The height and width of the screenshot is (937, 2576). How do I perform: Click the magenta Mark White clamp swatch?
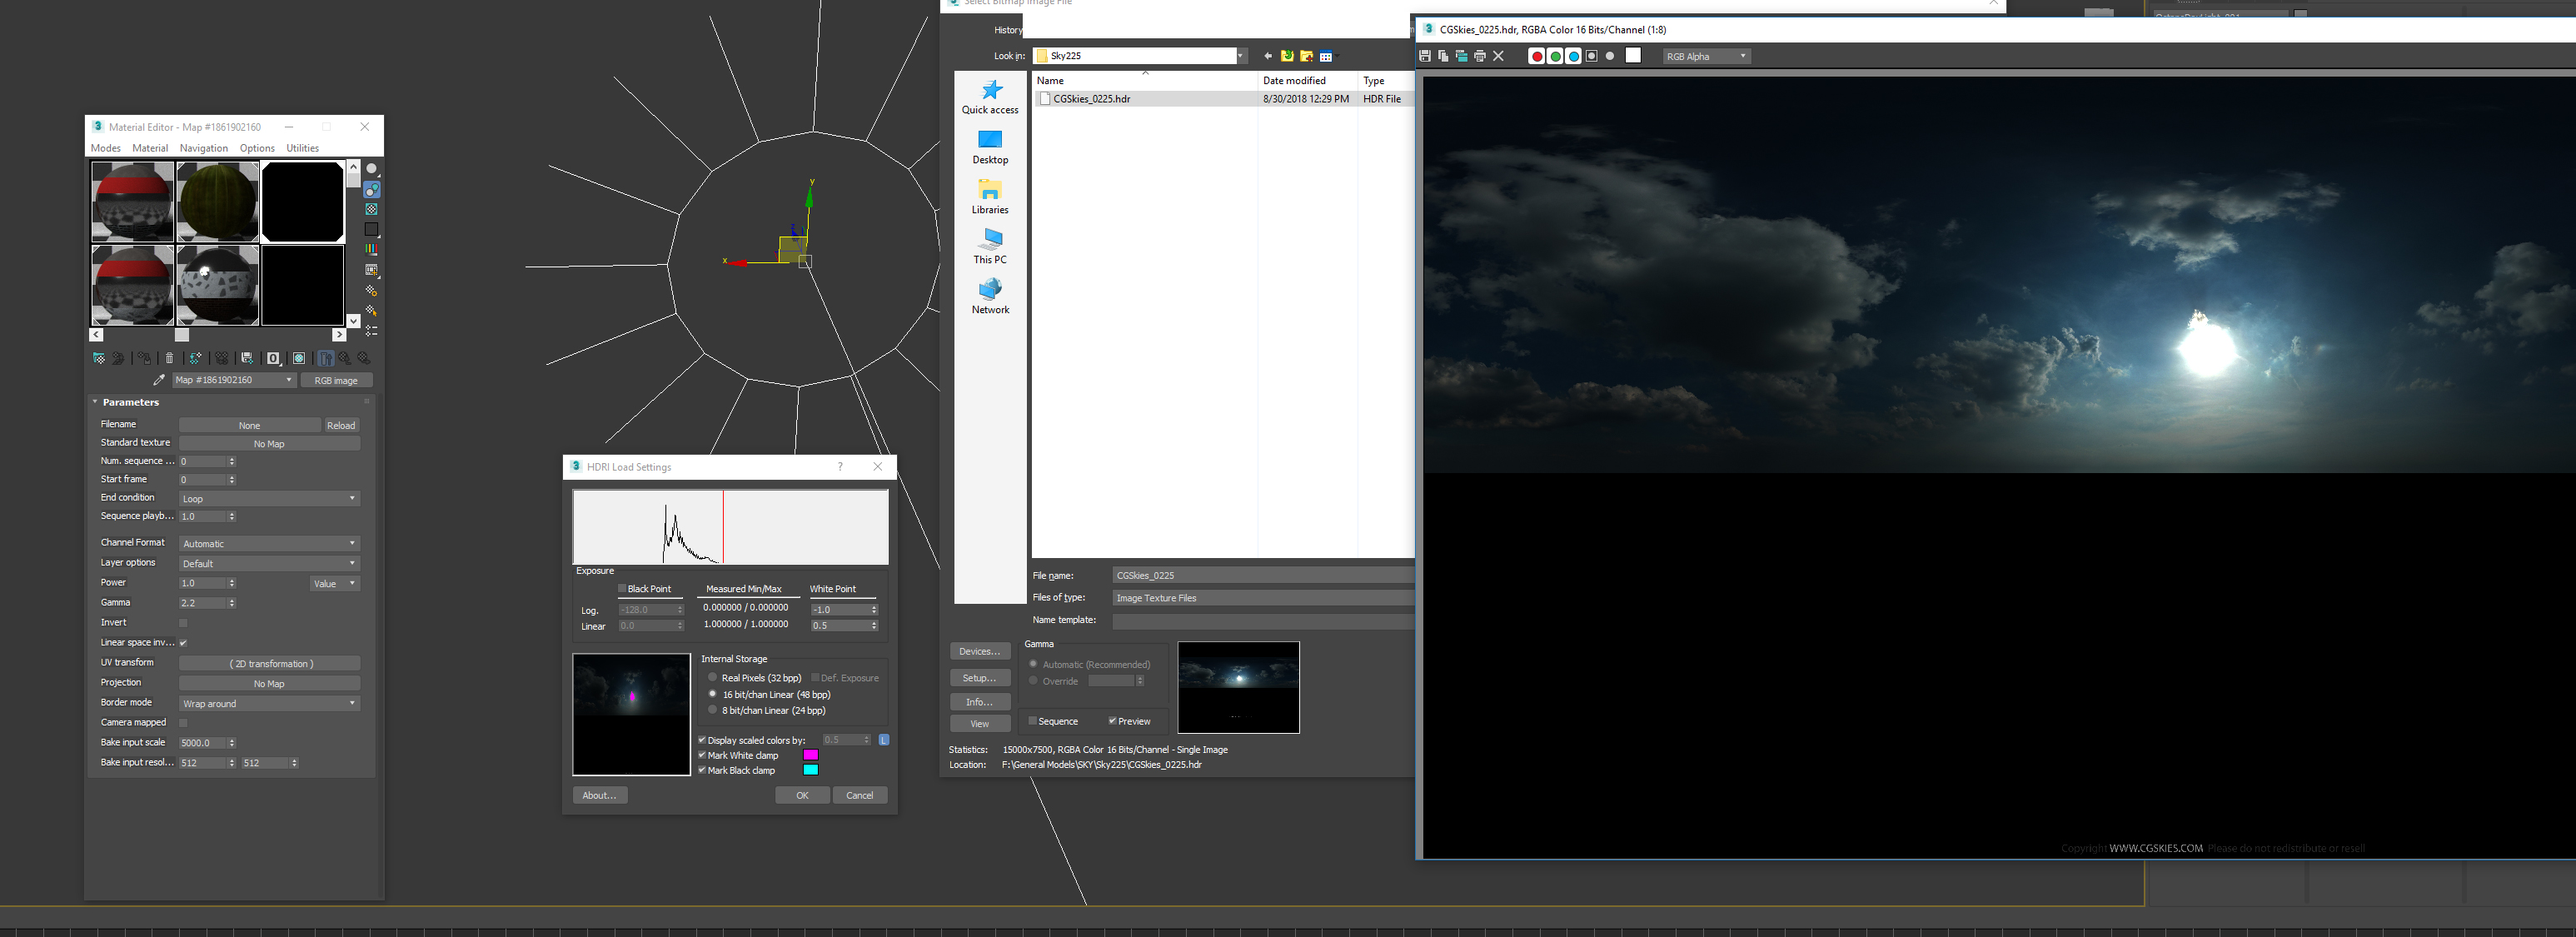(811, 756)
